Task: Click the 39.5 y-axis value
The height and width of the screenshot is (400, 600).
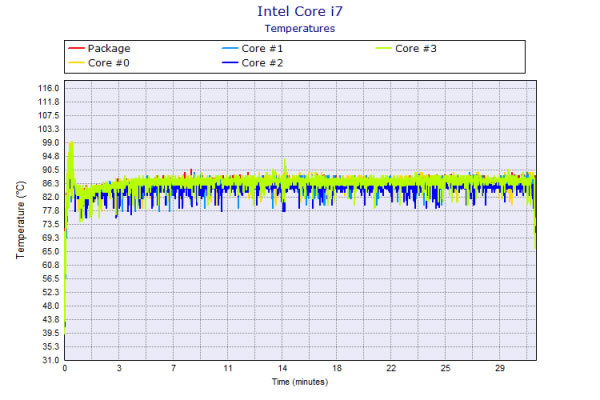Action: [51, 333]
